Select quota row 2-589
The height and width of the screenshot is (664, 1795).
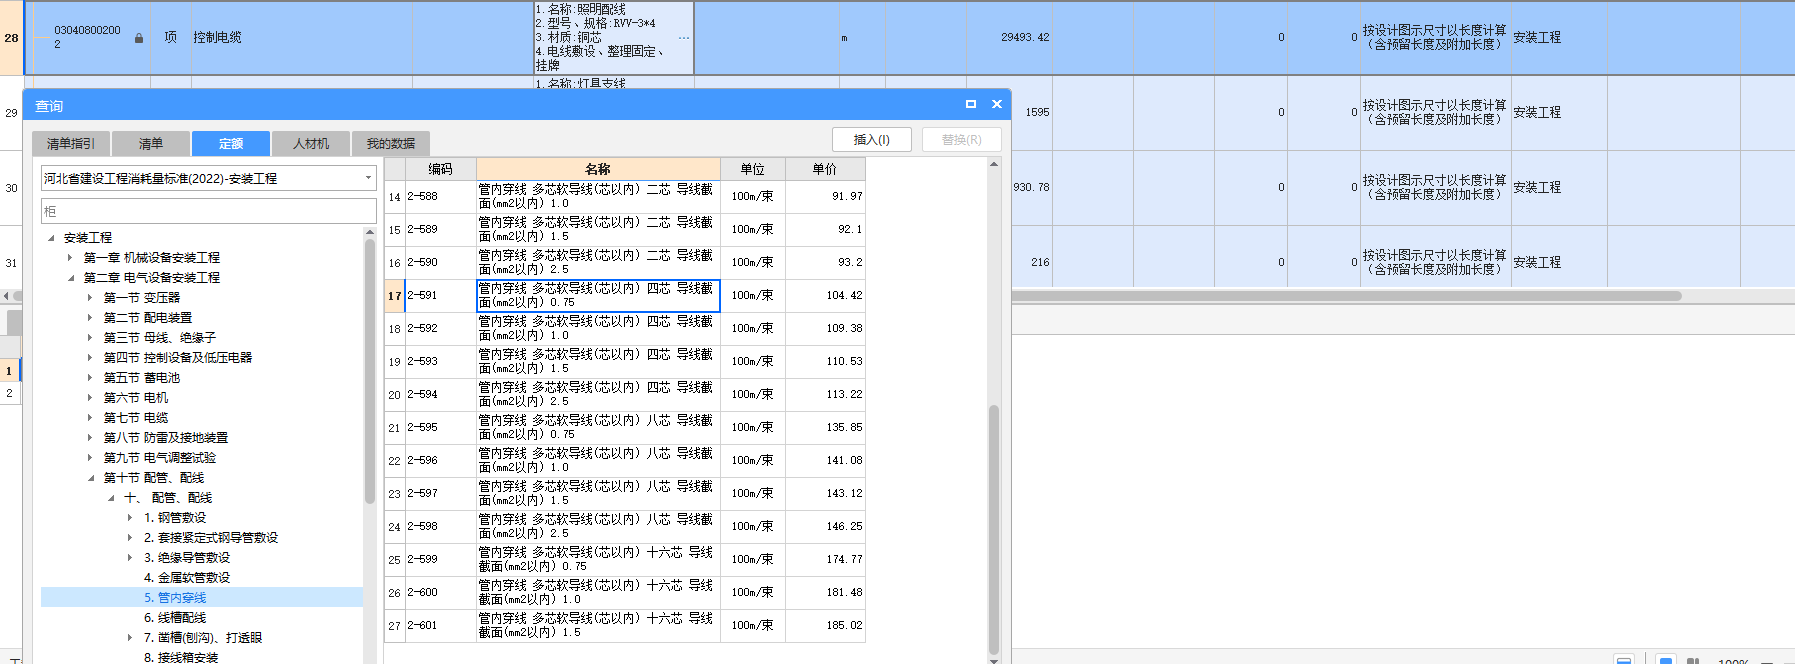coord(625,230)
